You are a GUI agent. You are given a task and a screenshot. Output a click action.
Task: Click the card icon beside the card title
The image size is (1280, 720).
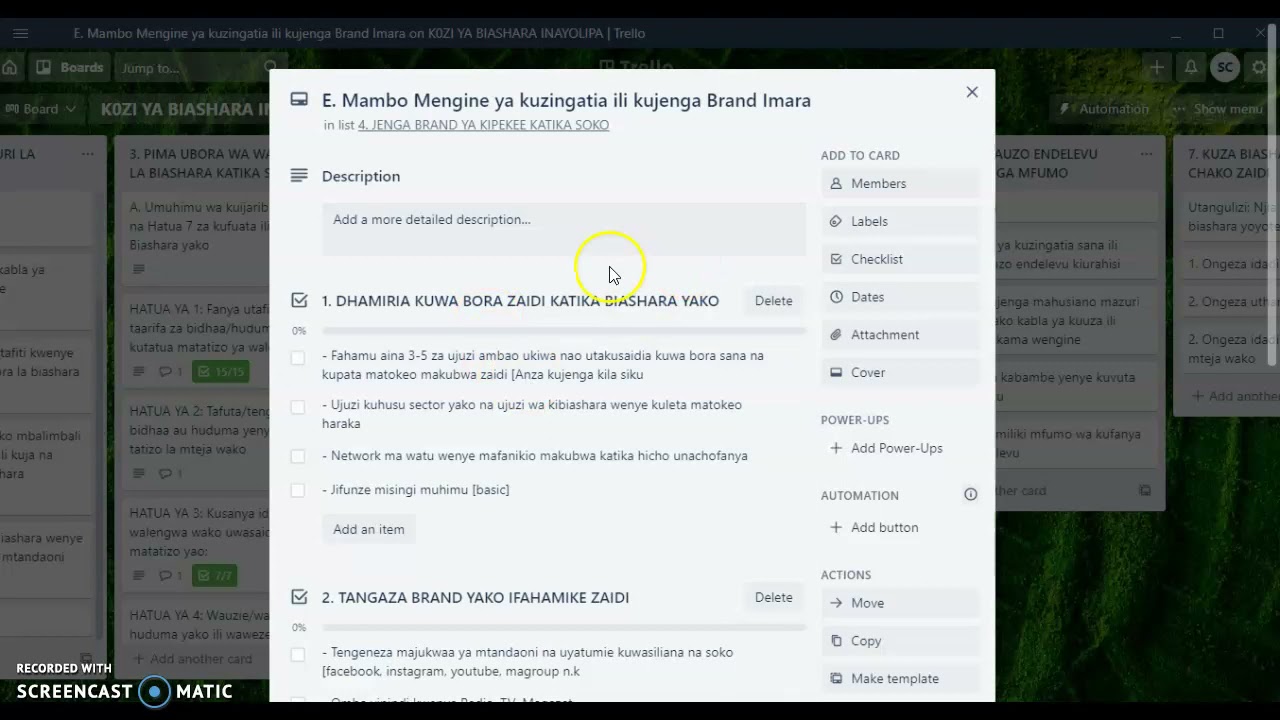[x=299, y=100]
